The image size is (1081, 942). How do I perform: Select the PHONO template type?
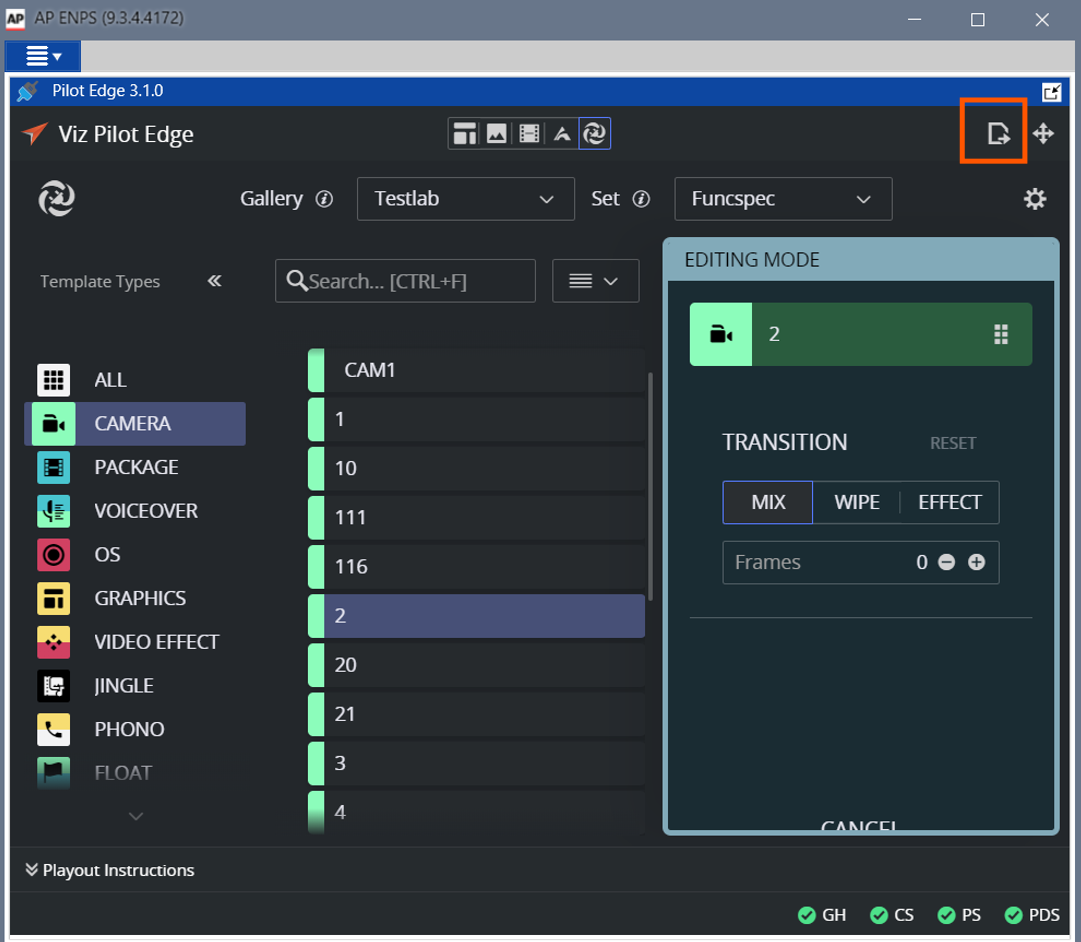[135, 730]
